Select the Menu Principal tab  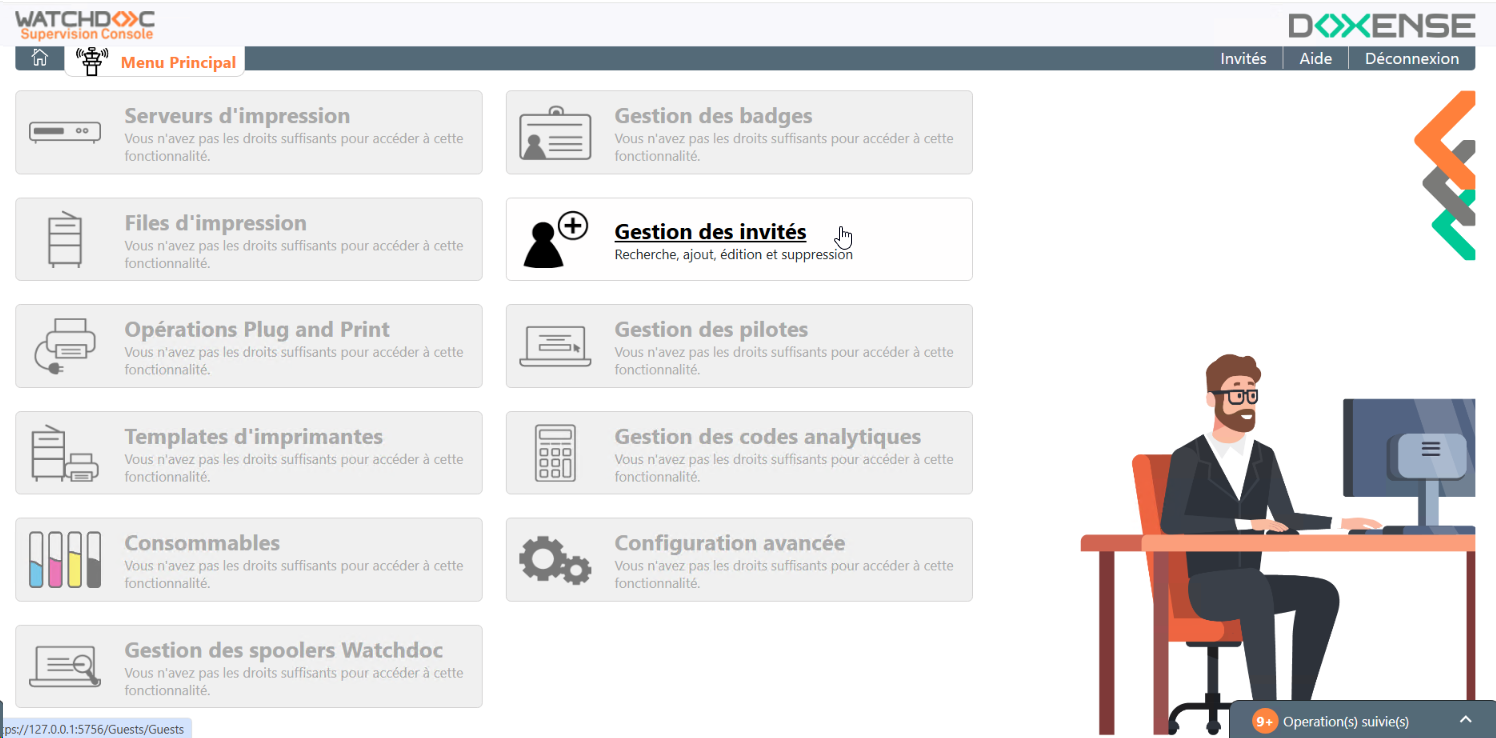pos(177,62)
